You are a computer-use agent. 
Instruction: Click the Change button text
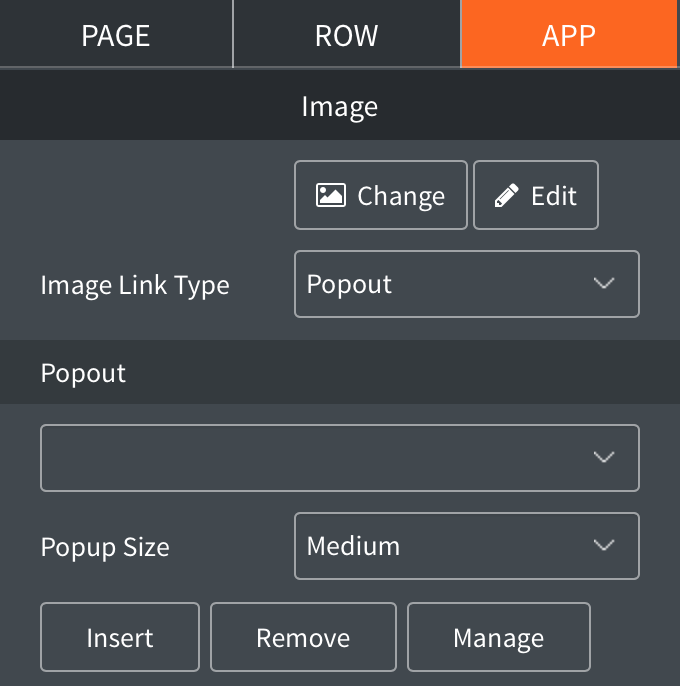pos(401,196)
